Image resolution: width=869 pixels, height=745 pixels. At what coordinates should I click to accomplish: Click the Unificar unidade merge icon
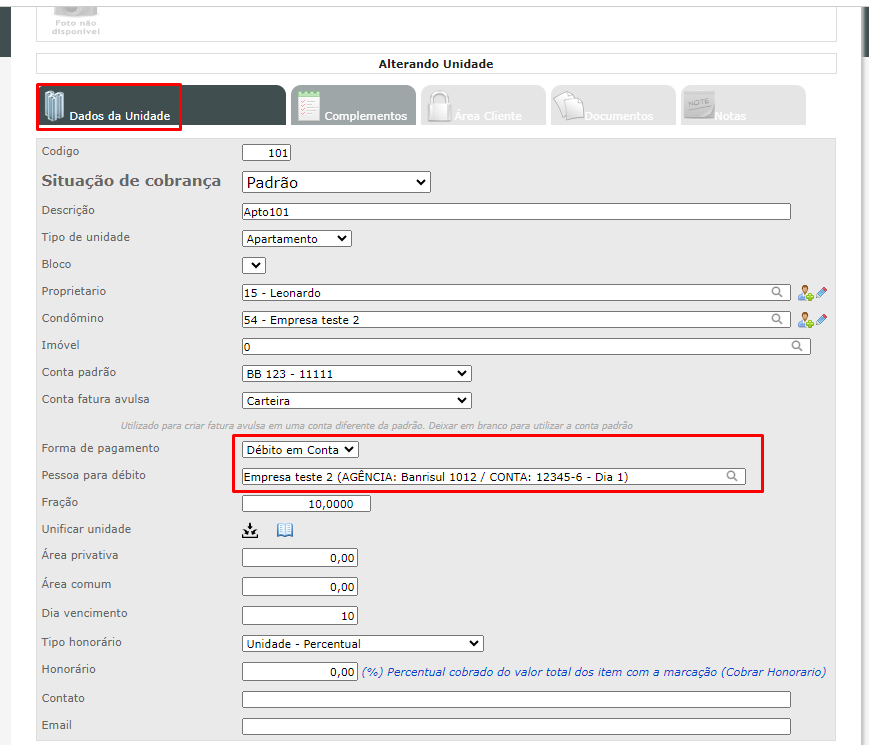coord(250,530)
